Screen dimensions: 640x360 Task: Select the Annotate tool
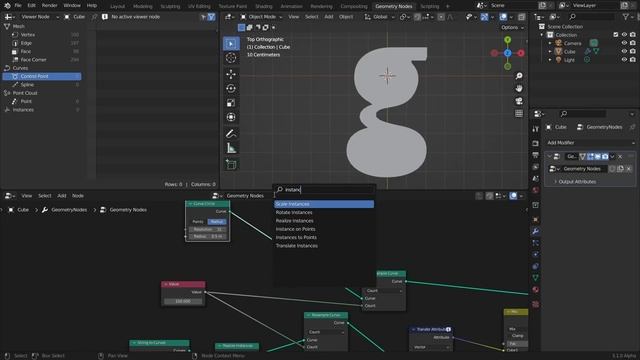pos(231,133)
